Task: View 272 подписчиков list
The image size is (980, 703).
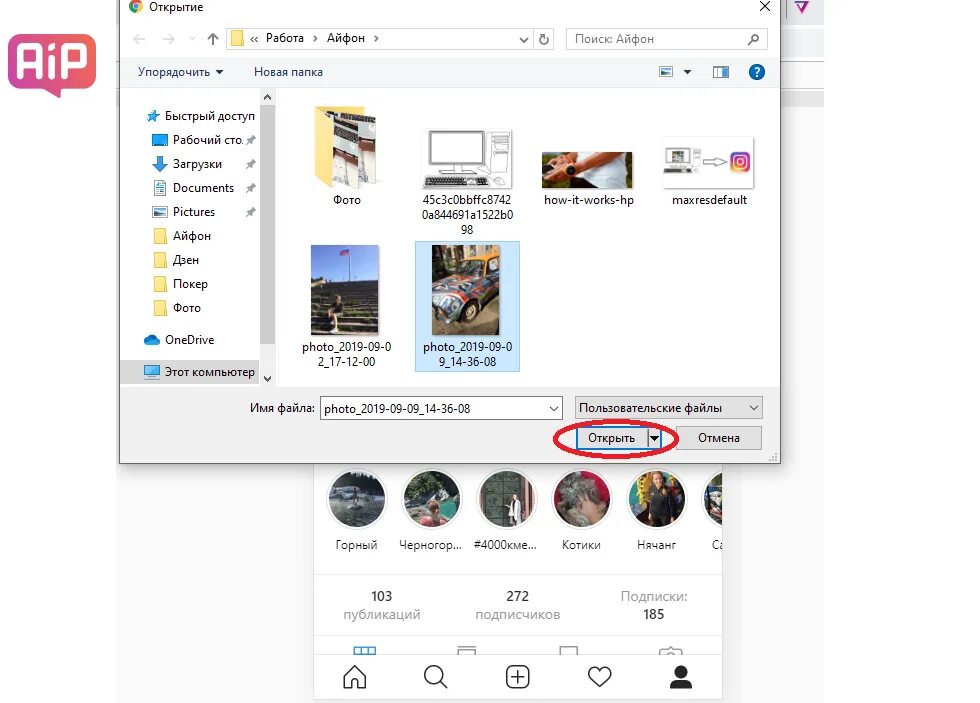Action: pyautogui.click(x=518, y=605)
